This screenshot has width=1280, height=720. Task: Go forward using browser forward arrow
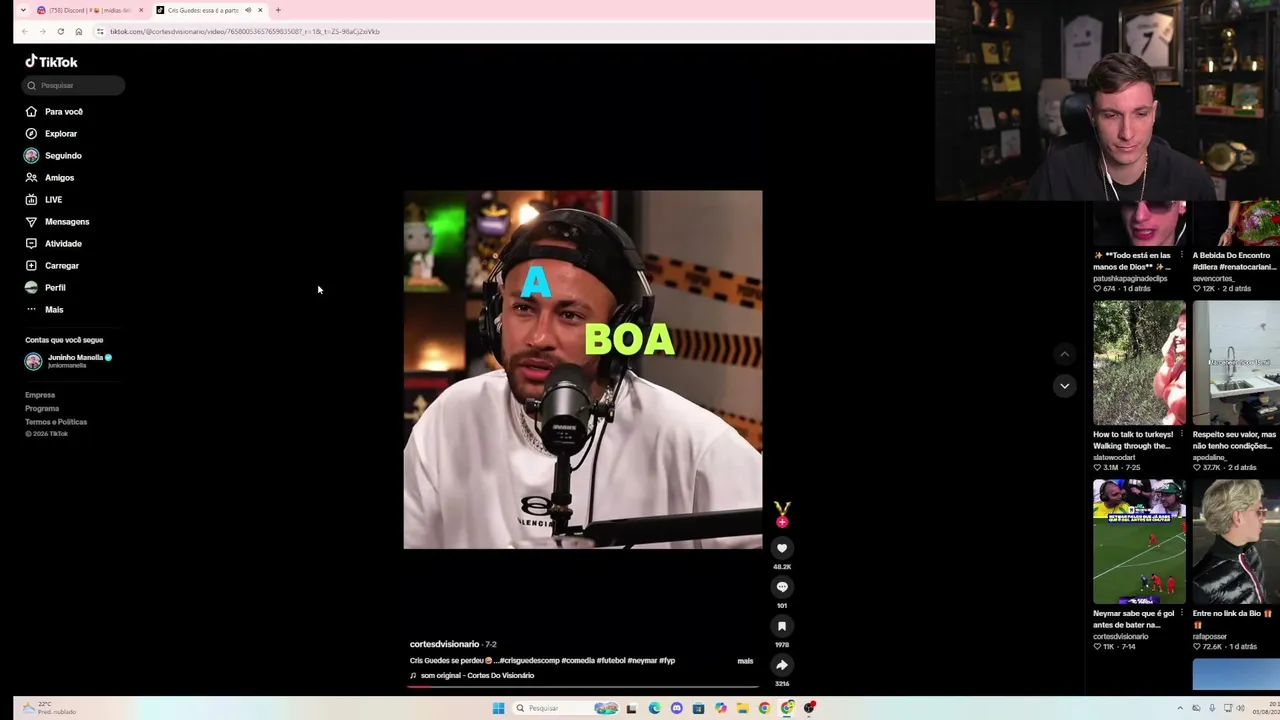[x=42, y=32]
